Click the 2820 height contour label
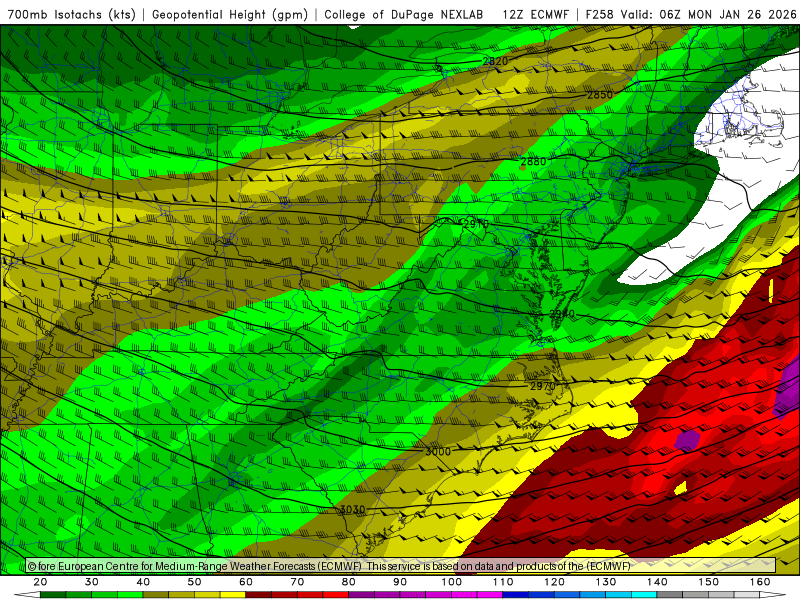800x600 pixels. tap(495, 61)
